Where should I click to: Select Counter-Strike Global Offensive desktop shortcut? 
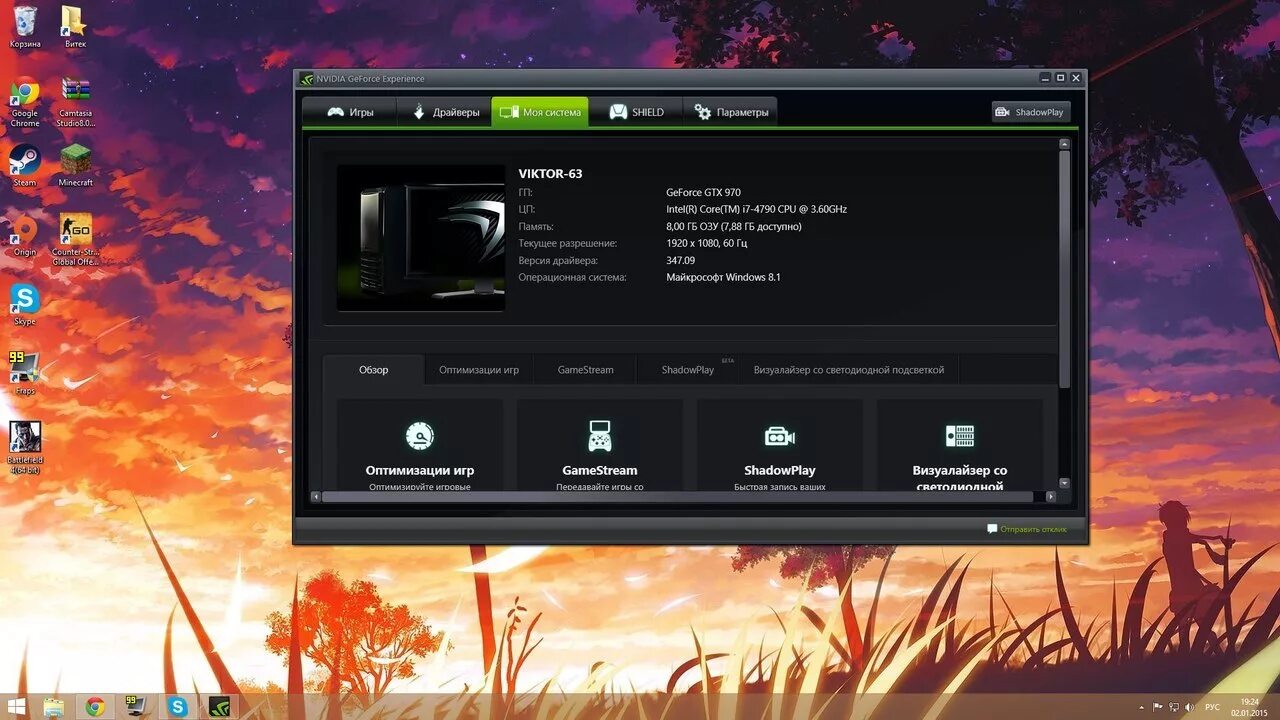tap(75, 240)
